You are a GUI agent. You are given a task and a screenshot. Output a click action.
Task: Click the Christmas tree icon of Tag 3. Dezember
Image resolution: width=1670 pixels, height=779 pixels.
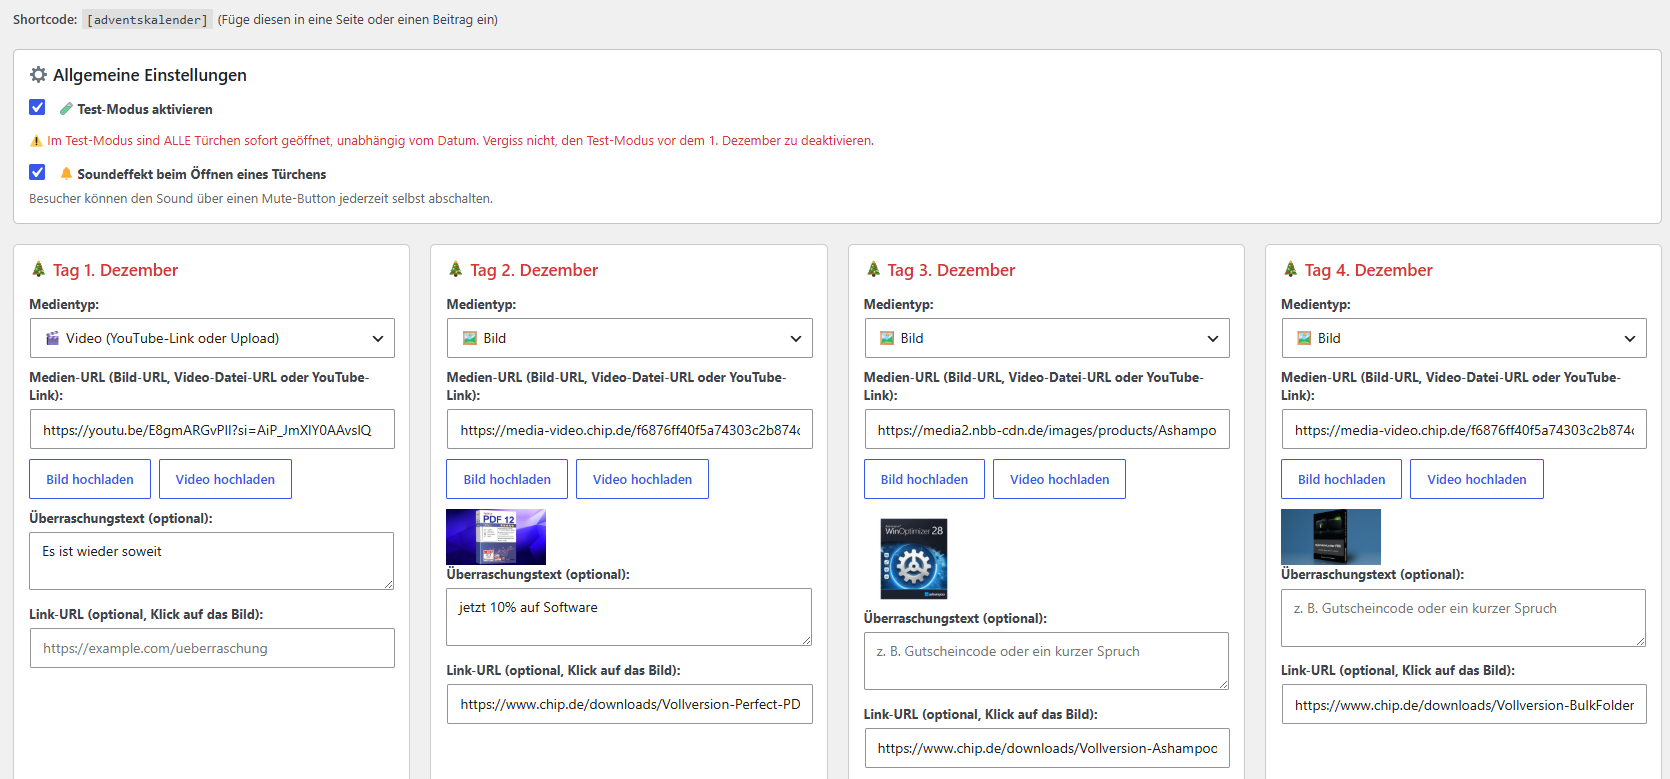tap(873, 270)
